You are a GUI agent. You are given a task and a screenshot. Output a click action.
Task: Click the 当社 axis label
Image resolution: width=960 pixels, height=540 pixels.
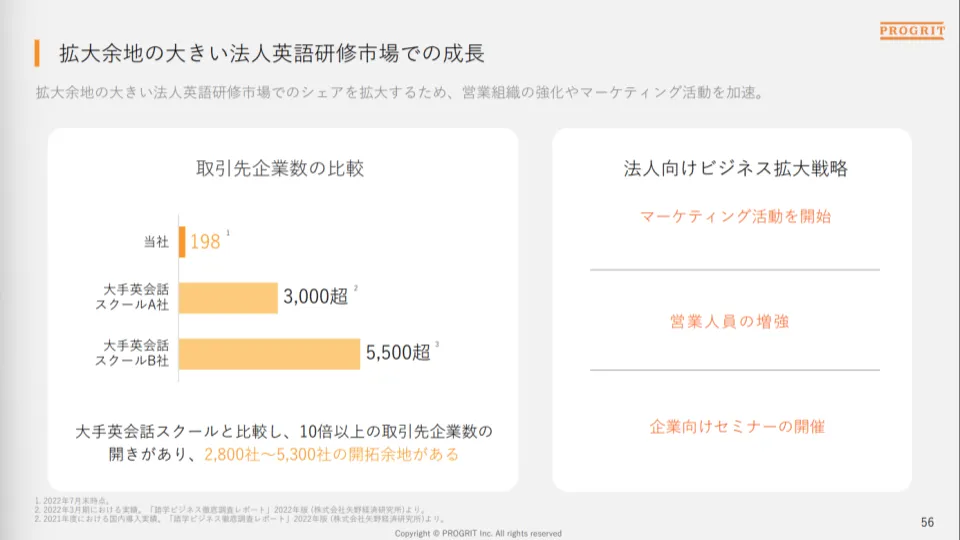tap(155, 242)
